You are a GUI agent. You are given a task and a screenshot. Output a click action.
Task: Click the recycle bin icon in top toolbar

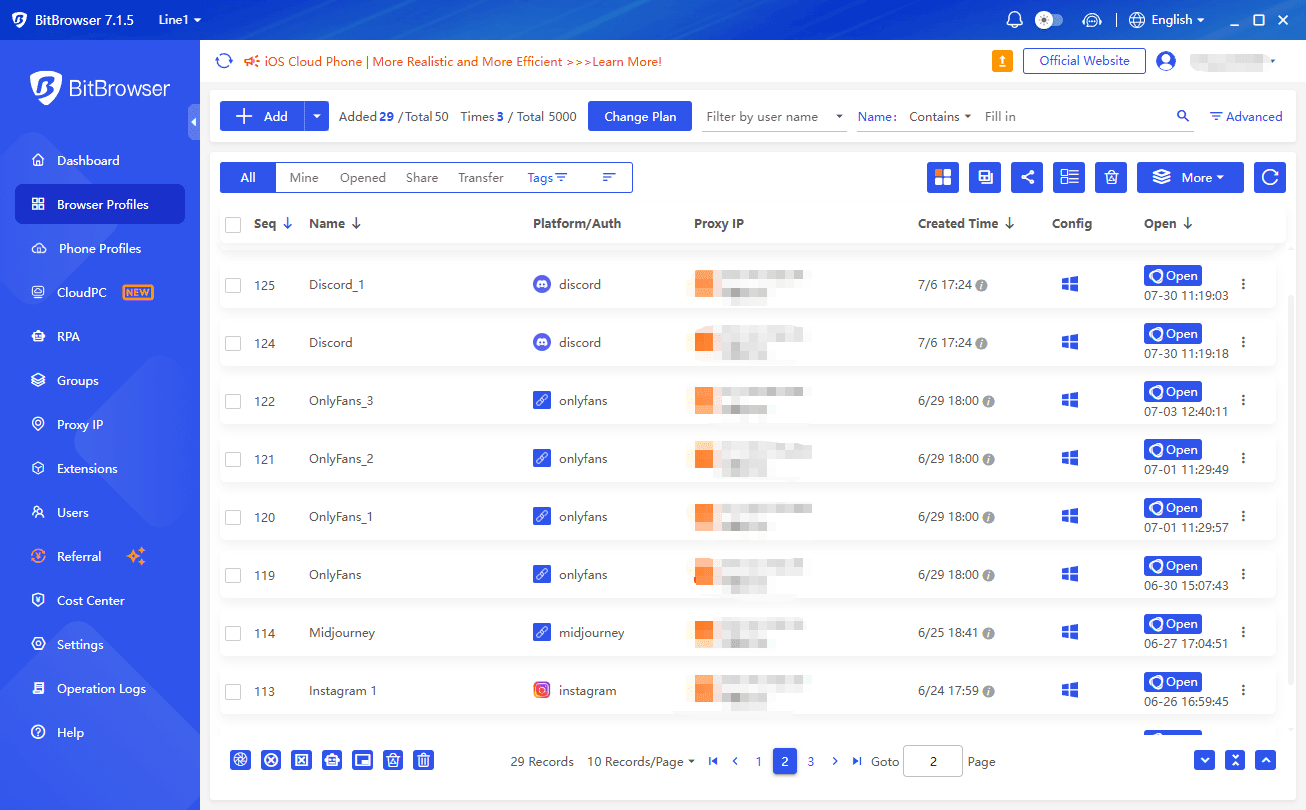1111,177
